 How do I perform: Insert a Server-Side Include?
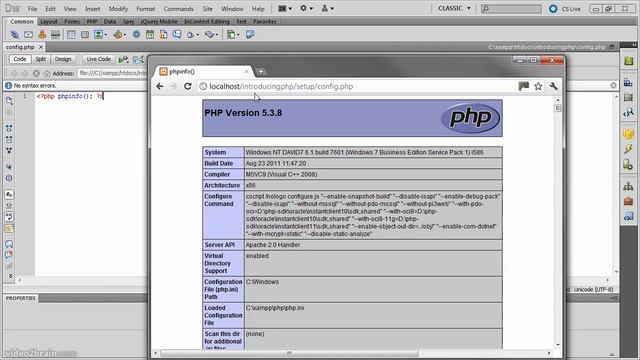pos(163,35)
